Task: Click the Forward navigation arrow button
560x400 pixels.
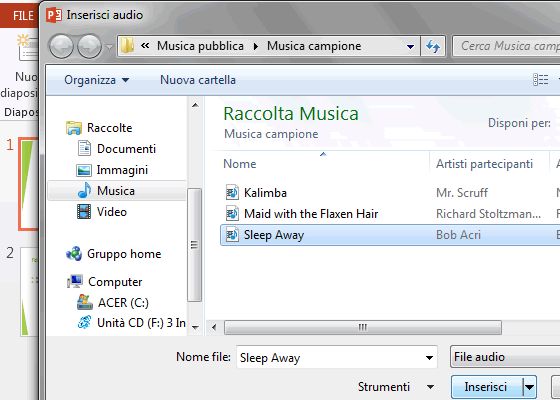Action: pyautogui.click(x=89, y=46)
